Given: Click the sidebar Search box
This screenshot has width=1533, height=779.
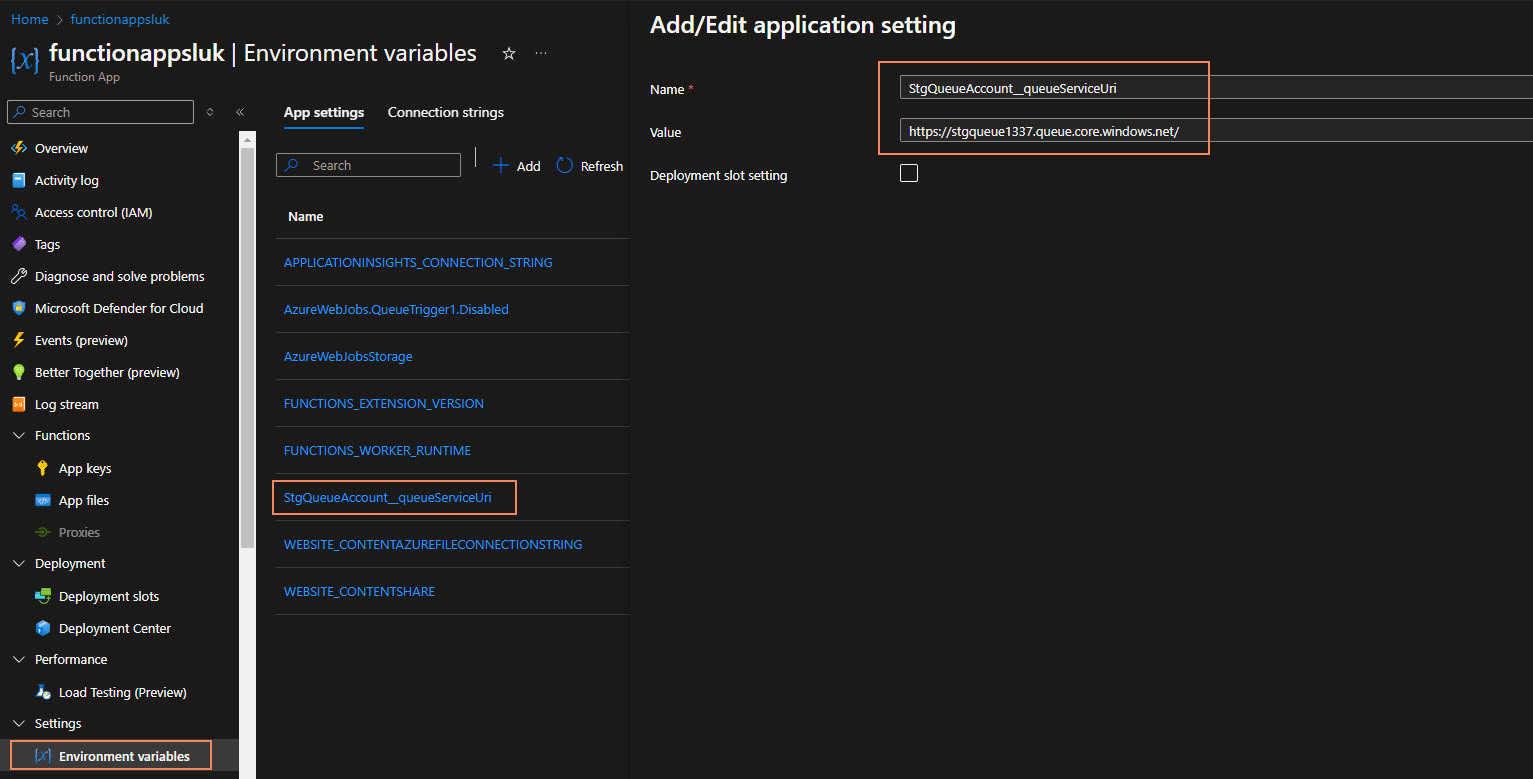Looking at the screenshot, I should pyautogui.click(x=100, y=112).
